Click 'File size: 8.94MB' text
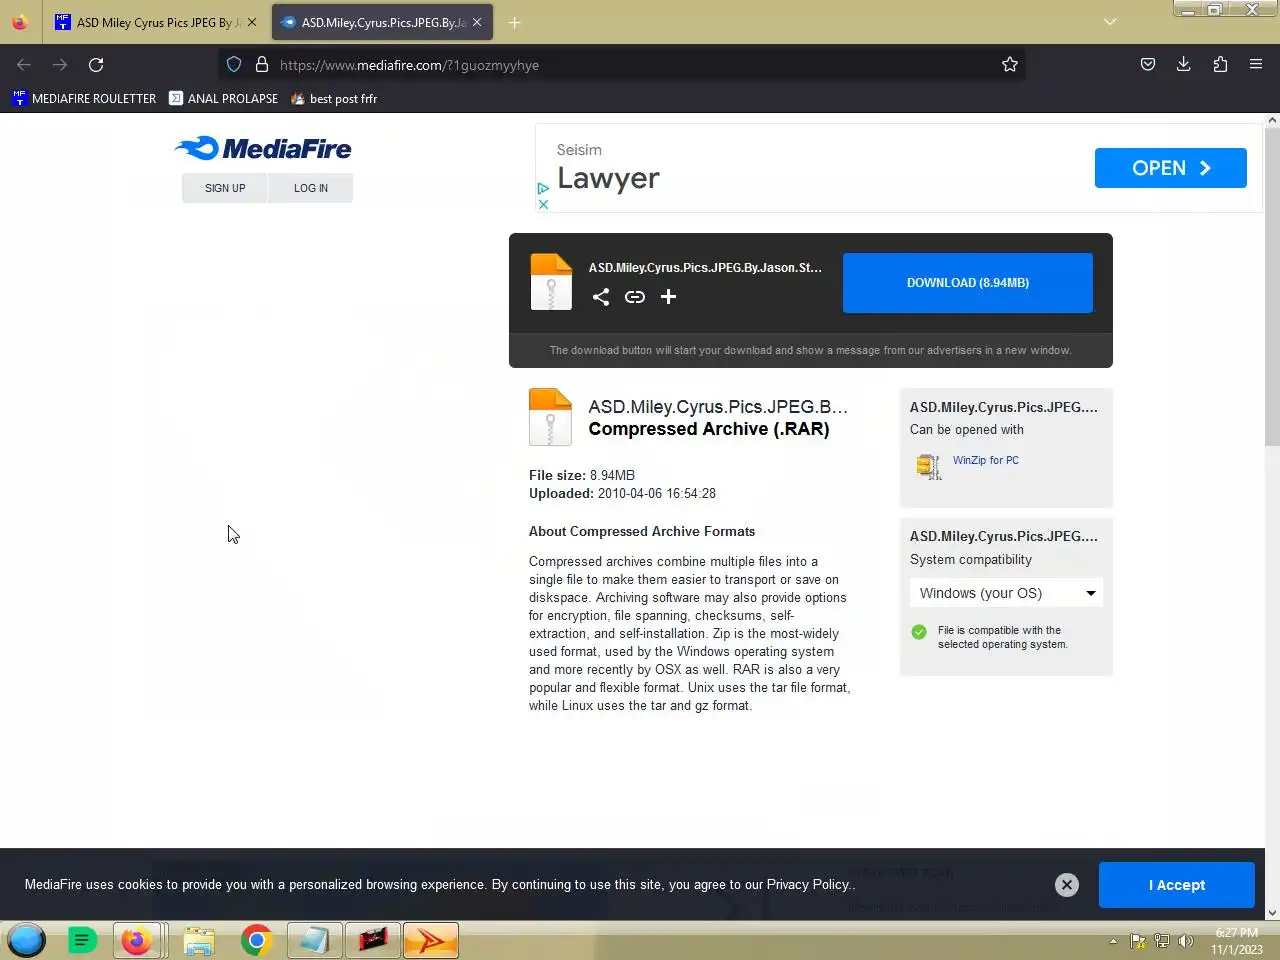 click(582, 475)
